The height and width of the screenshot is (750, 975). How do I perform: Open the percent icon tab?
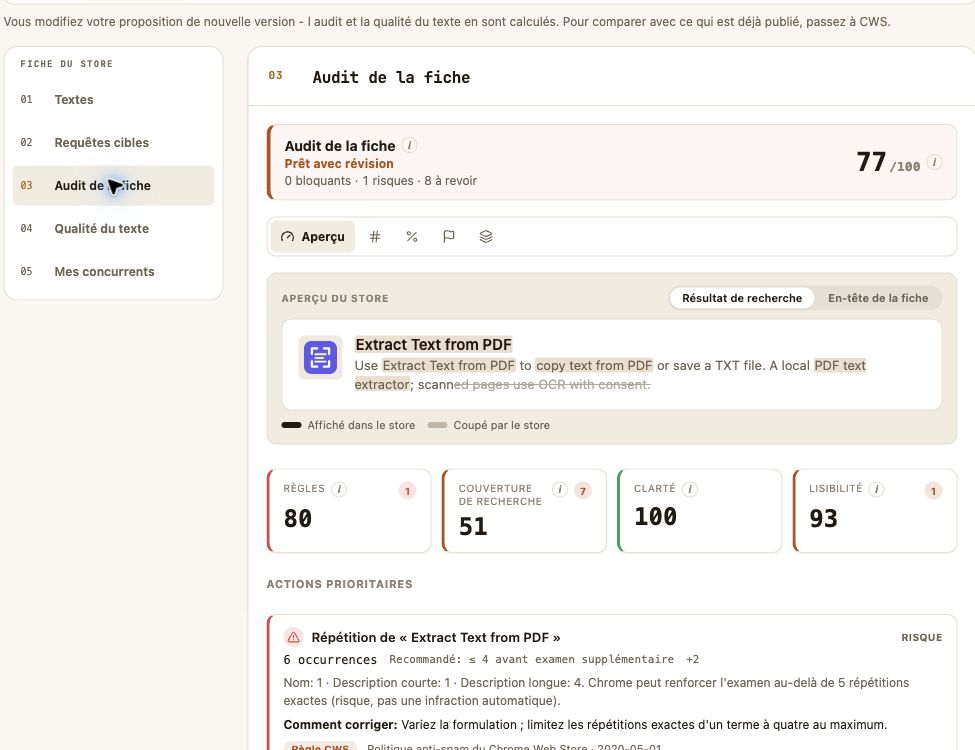coord(412,236)
